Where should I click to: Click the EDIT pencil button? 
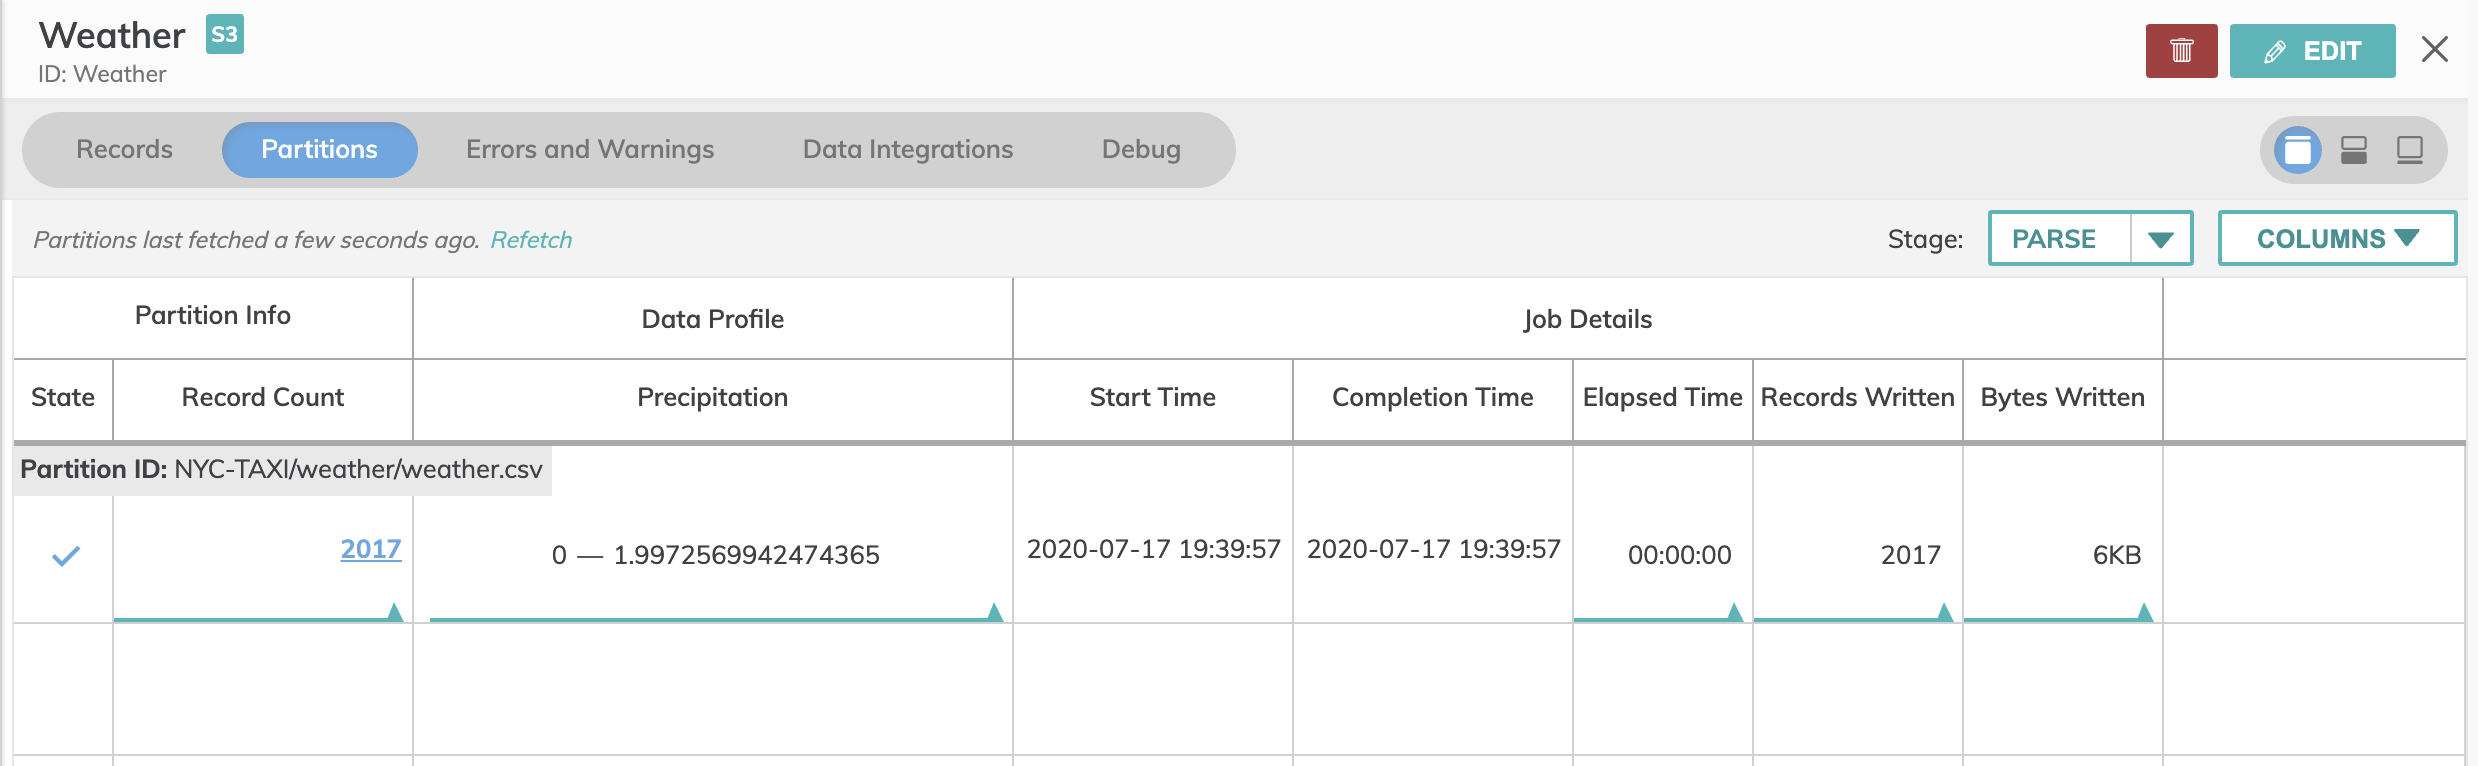point(2312,51)
